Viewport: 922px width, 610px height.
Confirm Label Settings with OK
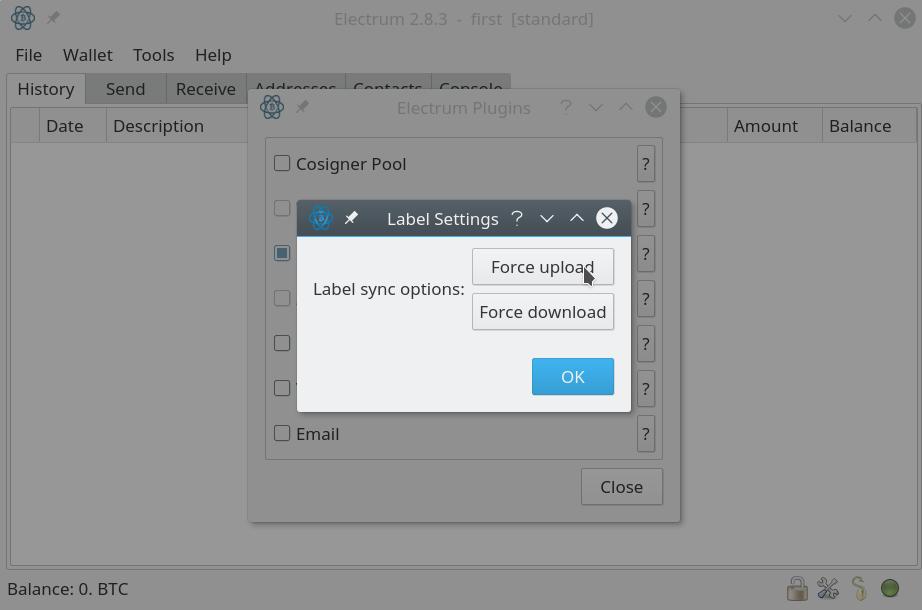point(573,376)
